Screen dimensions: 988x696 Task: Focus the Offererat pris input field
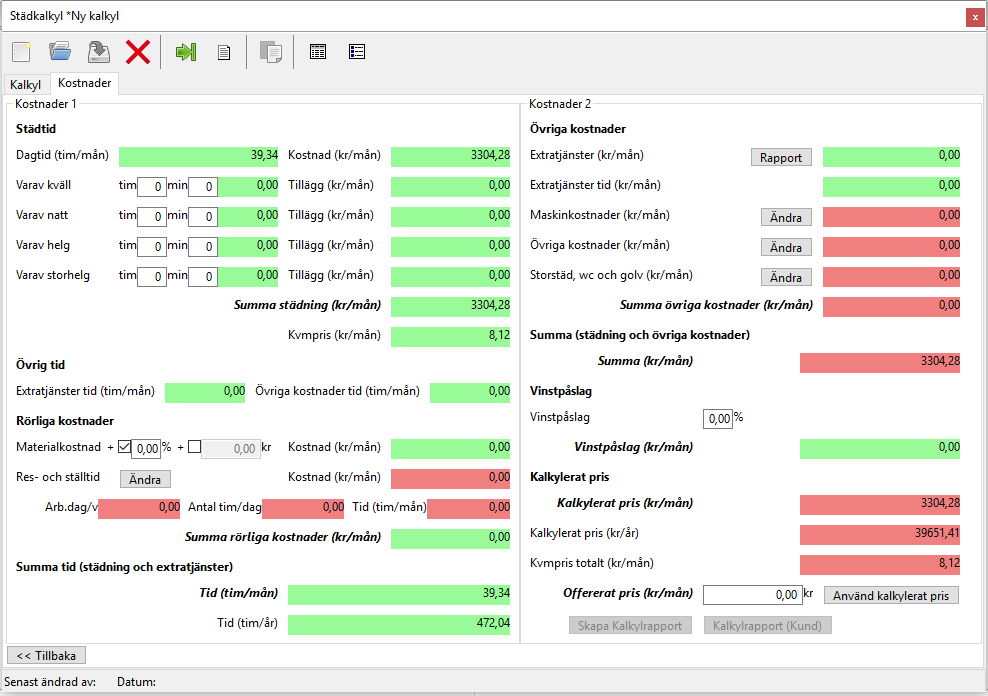pos(752,595)
